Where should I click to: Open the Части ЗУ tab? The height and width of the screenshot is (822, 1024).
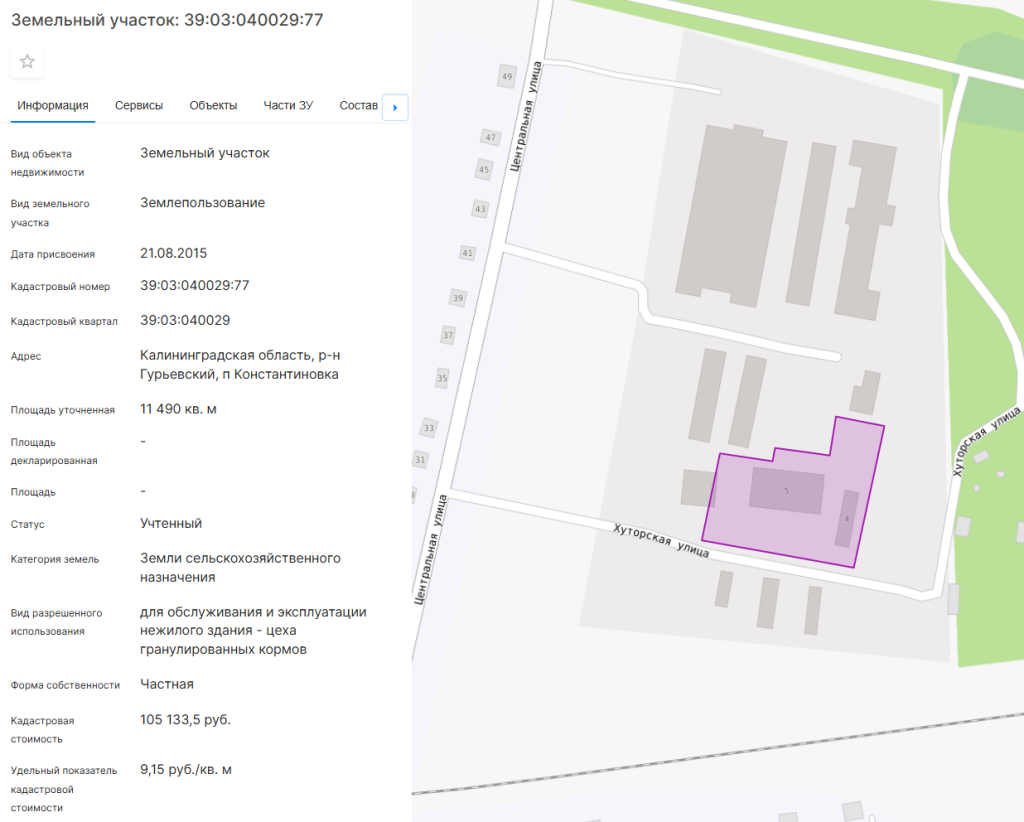point(288,106)
